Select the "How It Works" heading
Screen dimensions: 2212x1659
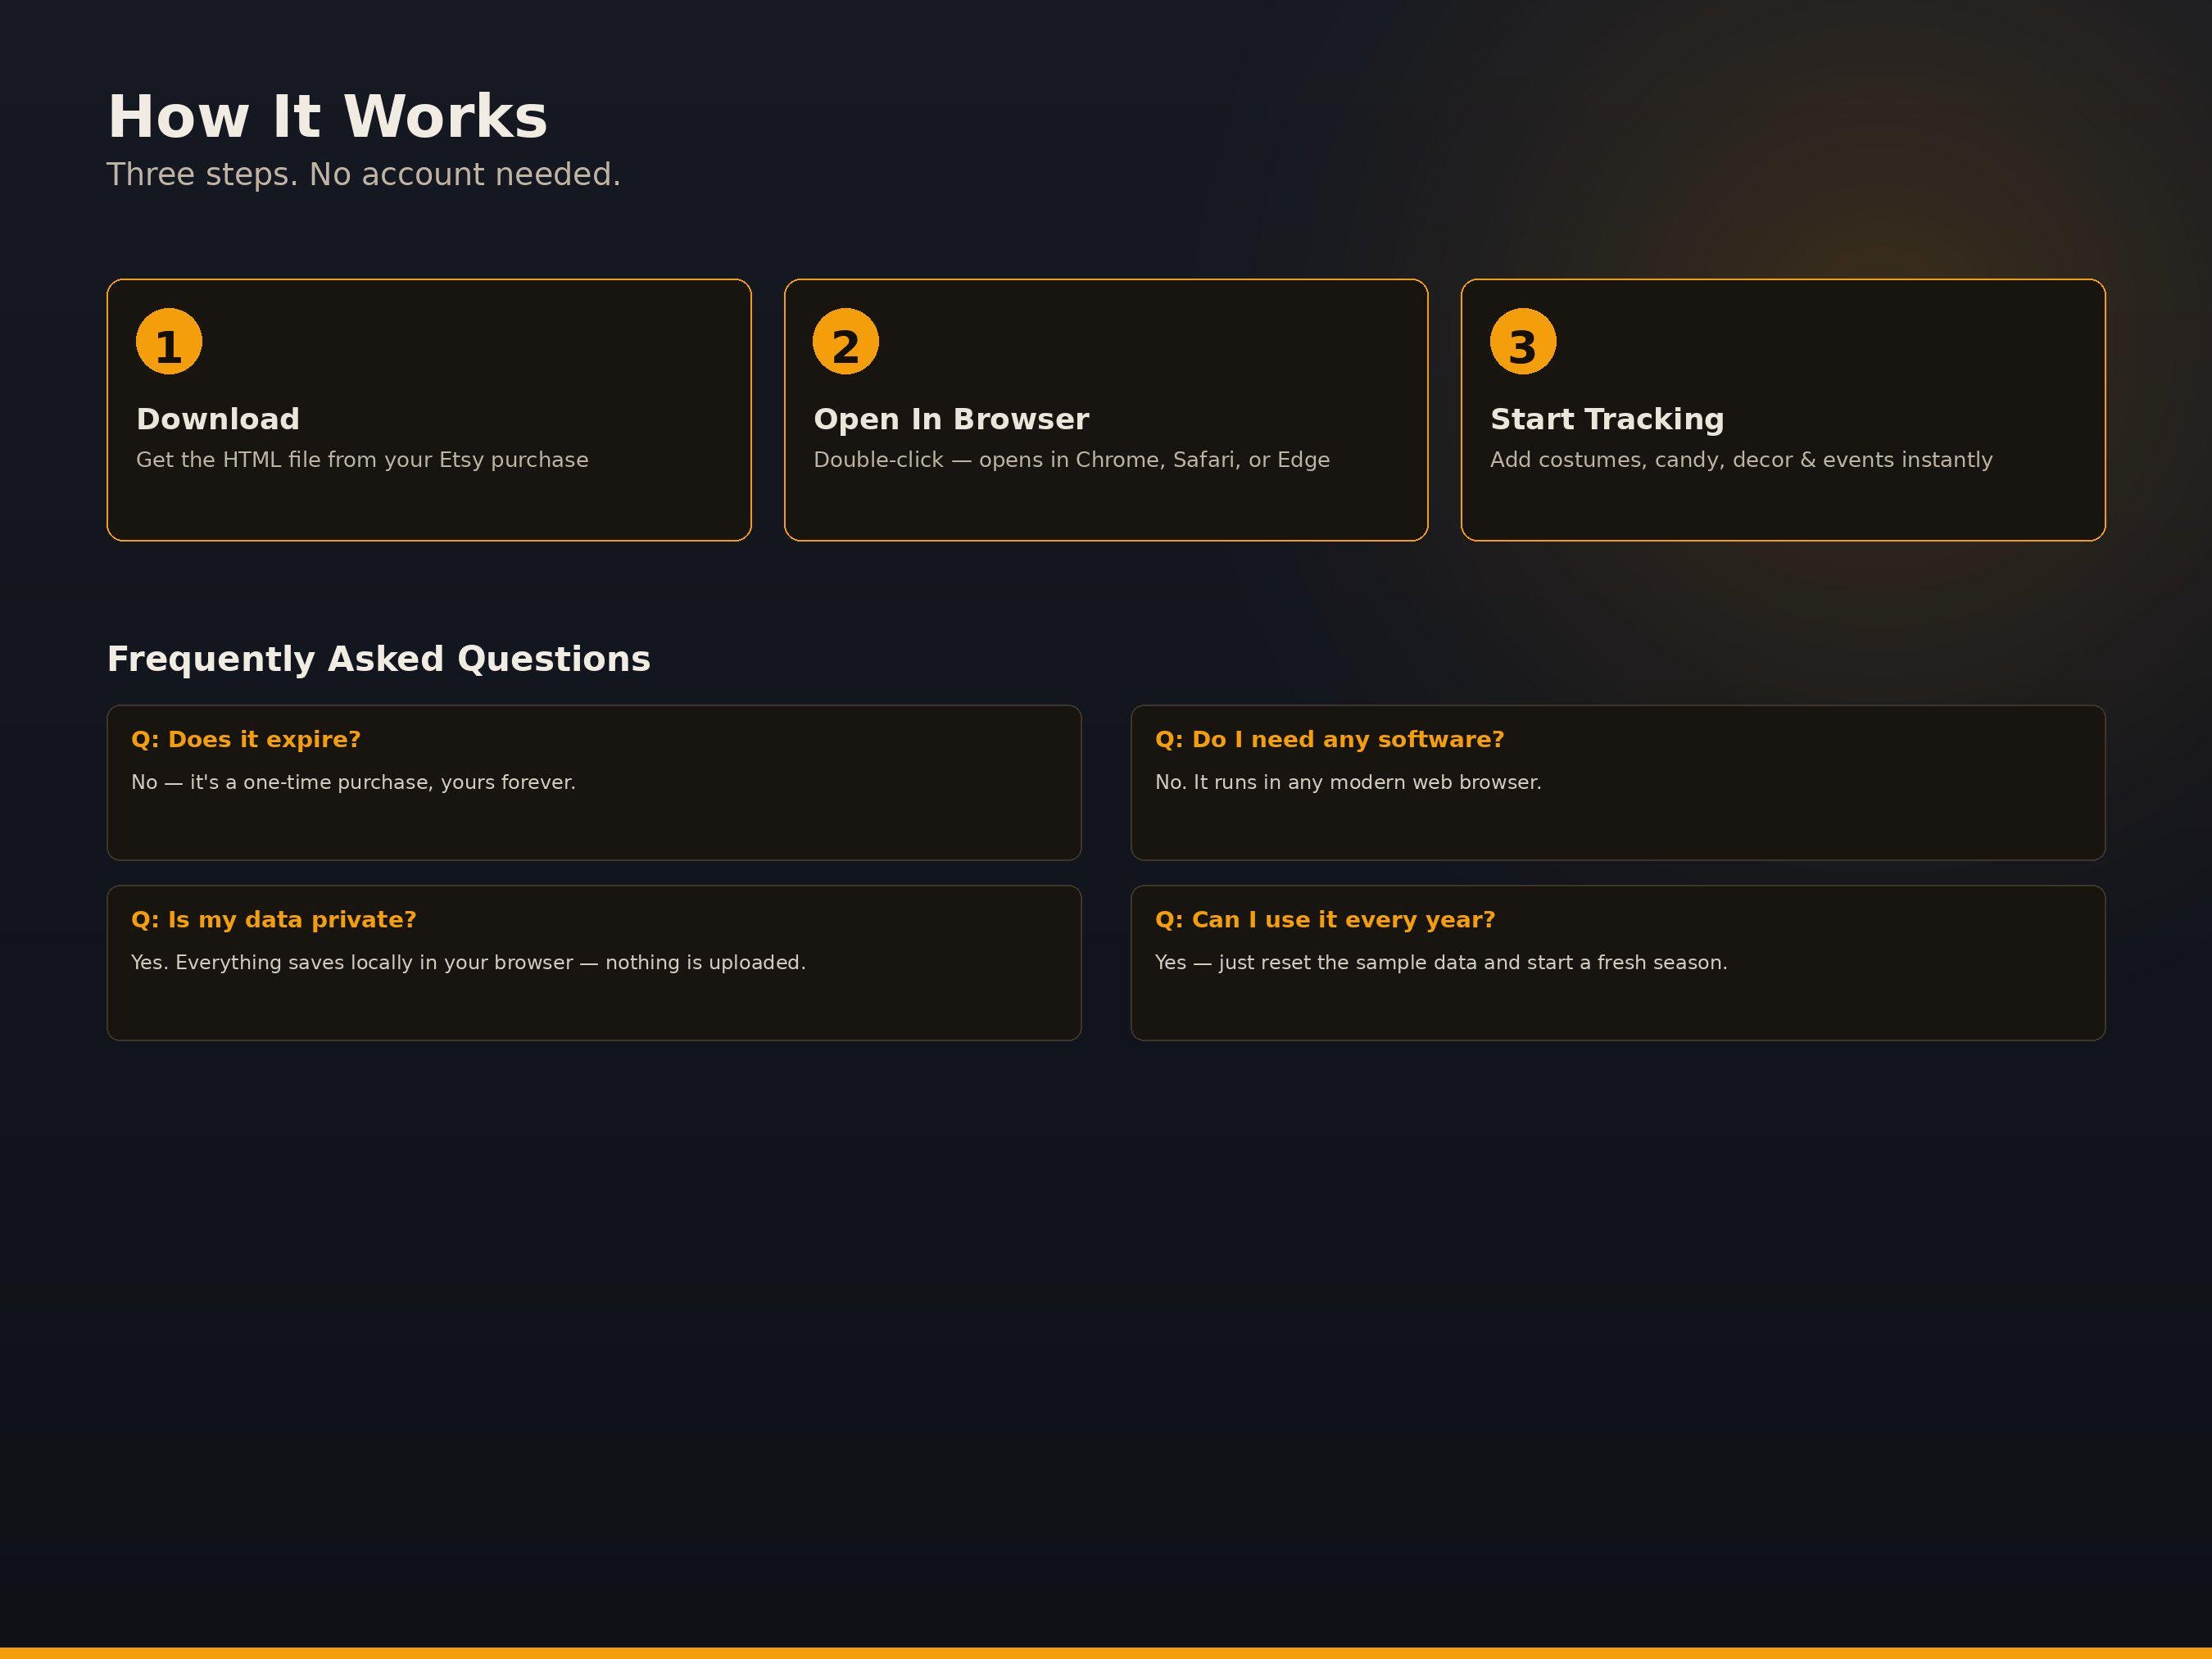point(328,116)
